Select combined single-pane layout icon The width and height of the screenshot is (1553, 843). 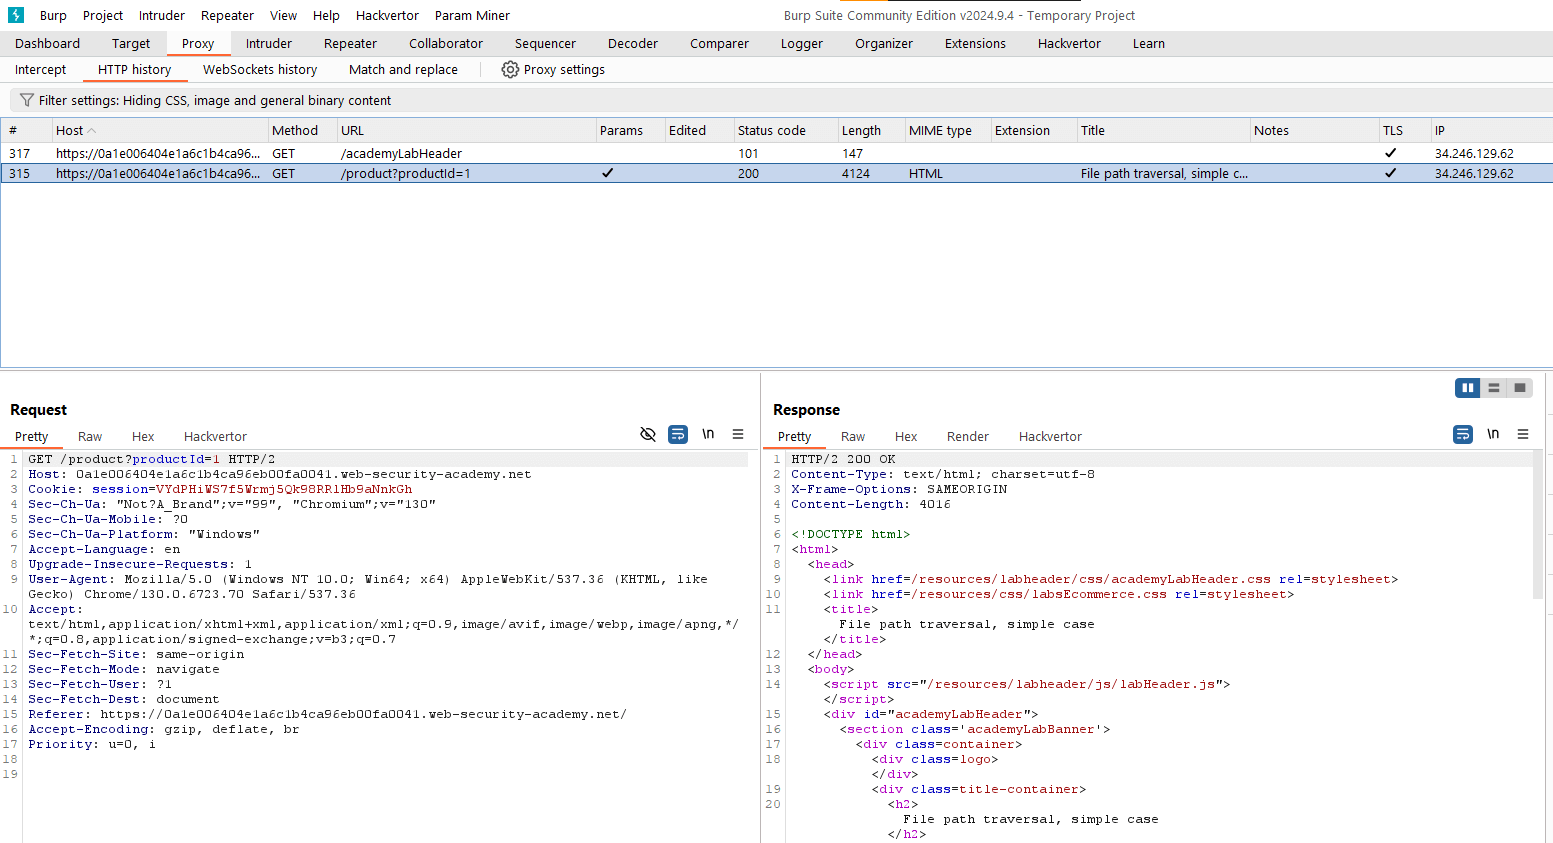point(1520,388)
